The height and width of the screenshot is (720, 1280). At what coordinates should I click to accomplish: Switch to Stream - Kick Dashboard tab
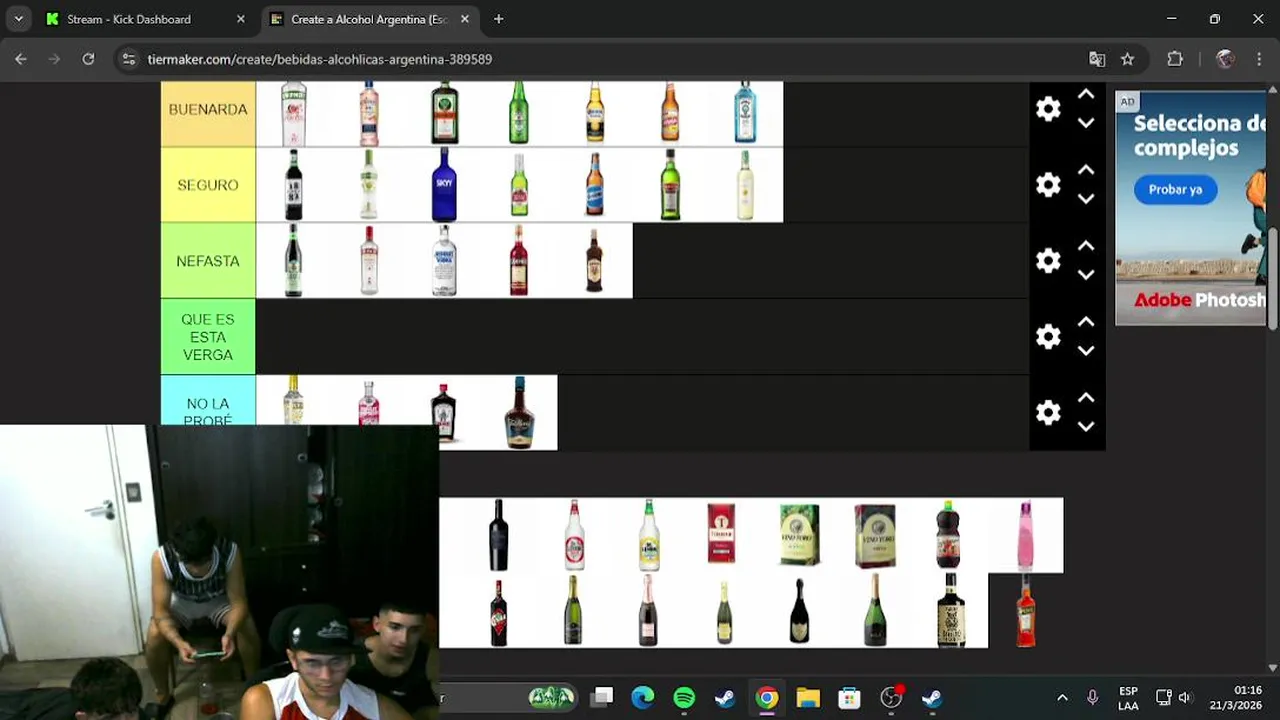[x=147, y=19]
